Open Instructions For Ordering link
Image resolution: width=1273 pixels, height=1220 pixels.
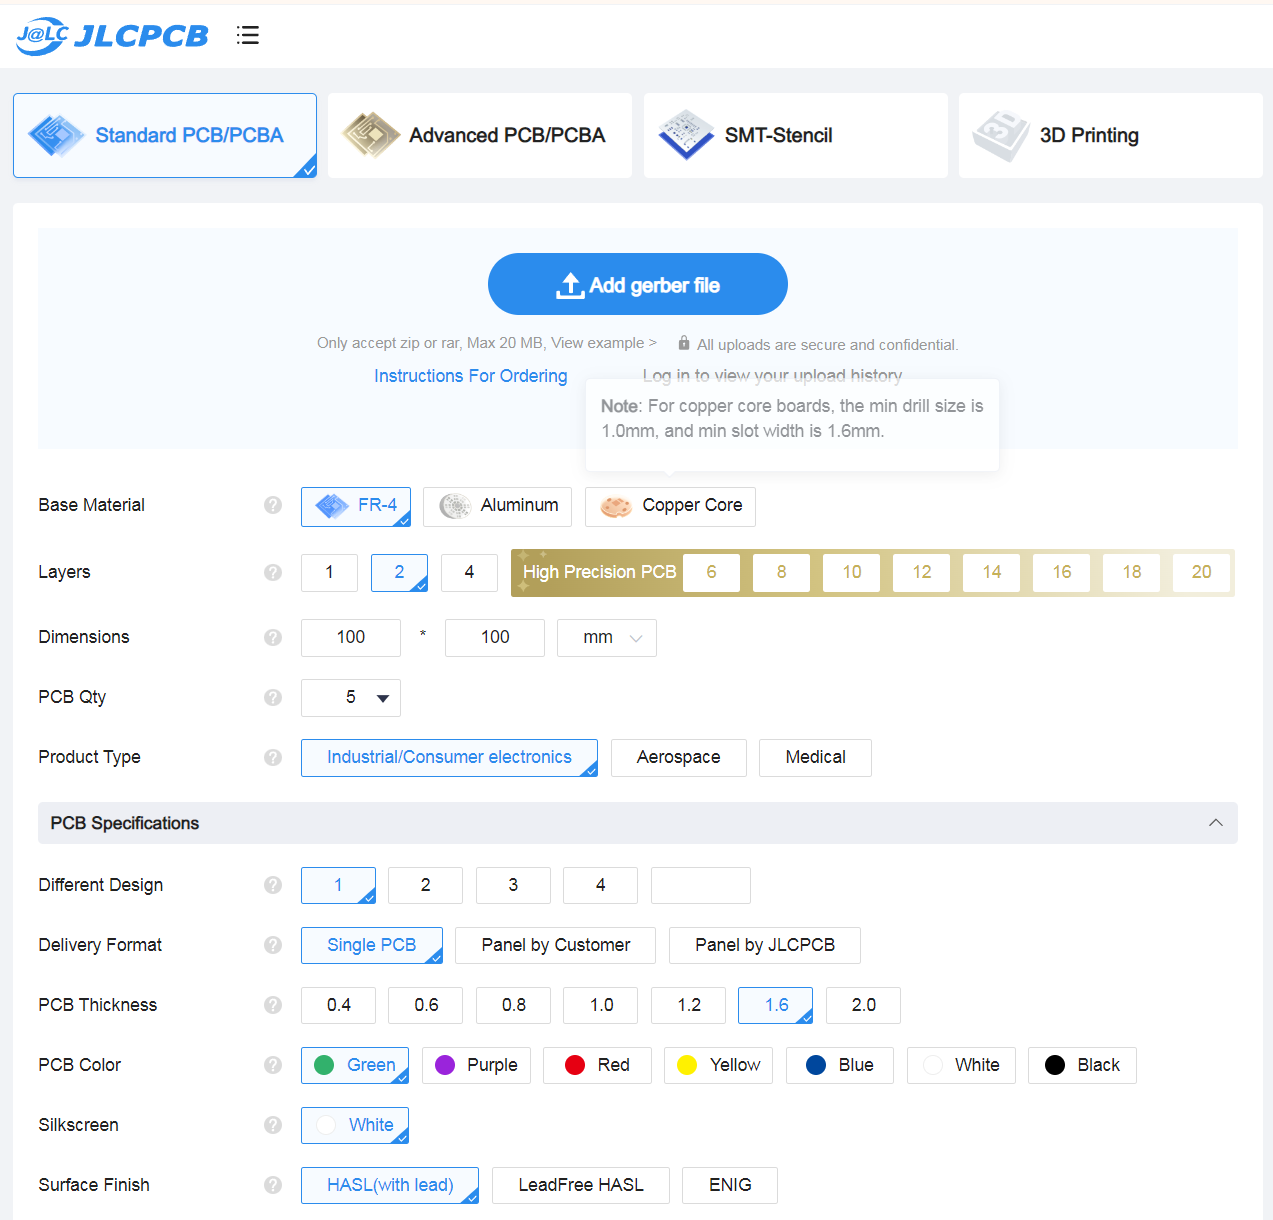471,376
